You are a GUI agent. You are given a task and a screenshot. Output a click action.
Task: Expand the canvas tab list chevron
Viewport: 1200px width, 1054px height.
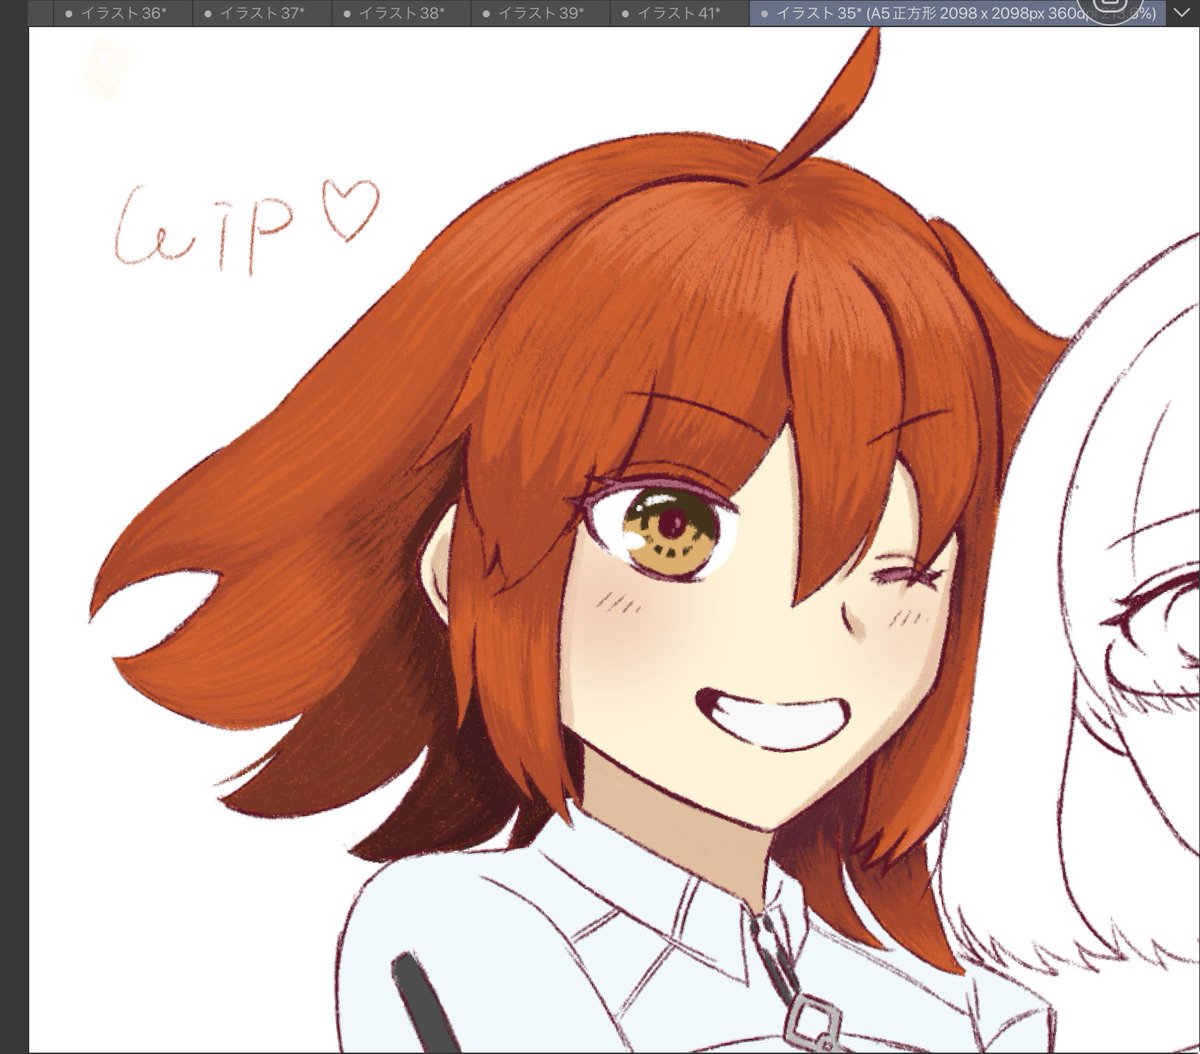(1183, 13)
